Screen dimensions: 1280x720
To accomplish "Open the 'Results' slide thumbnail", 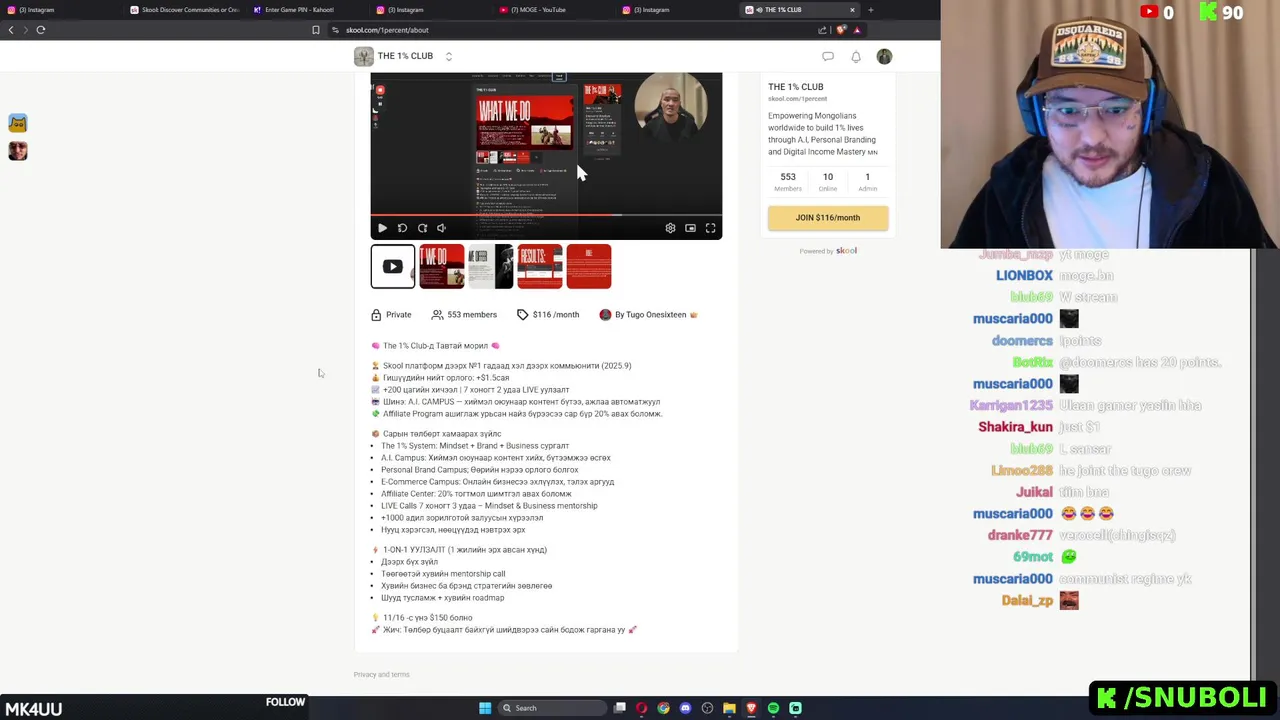I will [539, 266].
